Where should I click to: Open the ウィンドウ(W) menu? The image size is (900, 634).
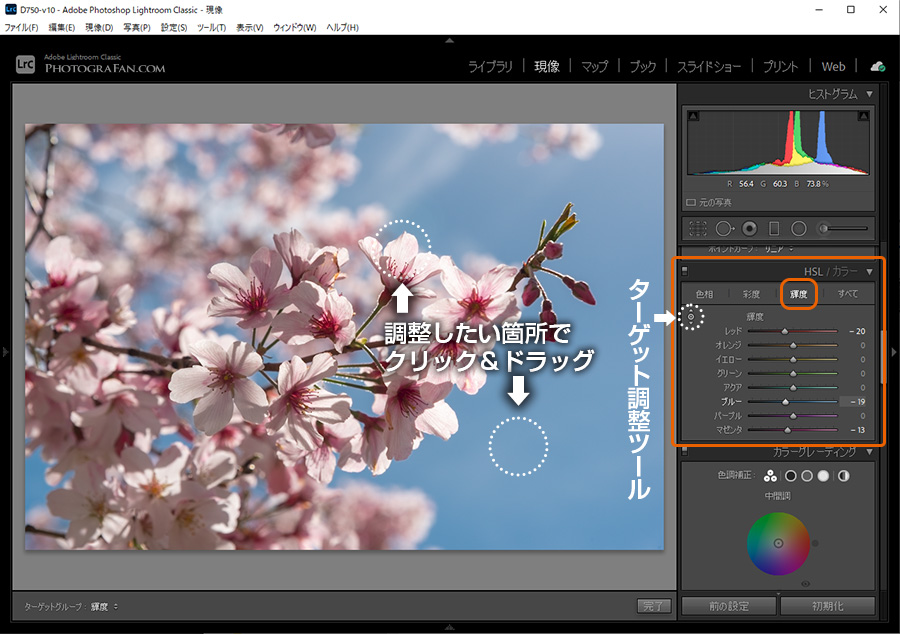pyautogui.click(x=294, y=28)
